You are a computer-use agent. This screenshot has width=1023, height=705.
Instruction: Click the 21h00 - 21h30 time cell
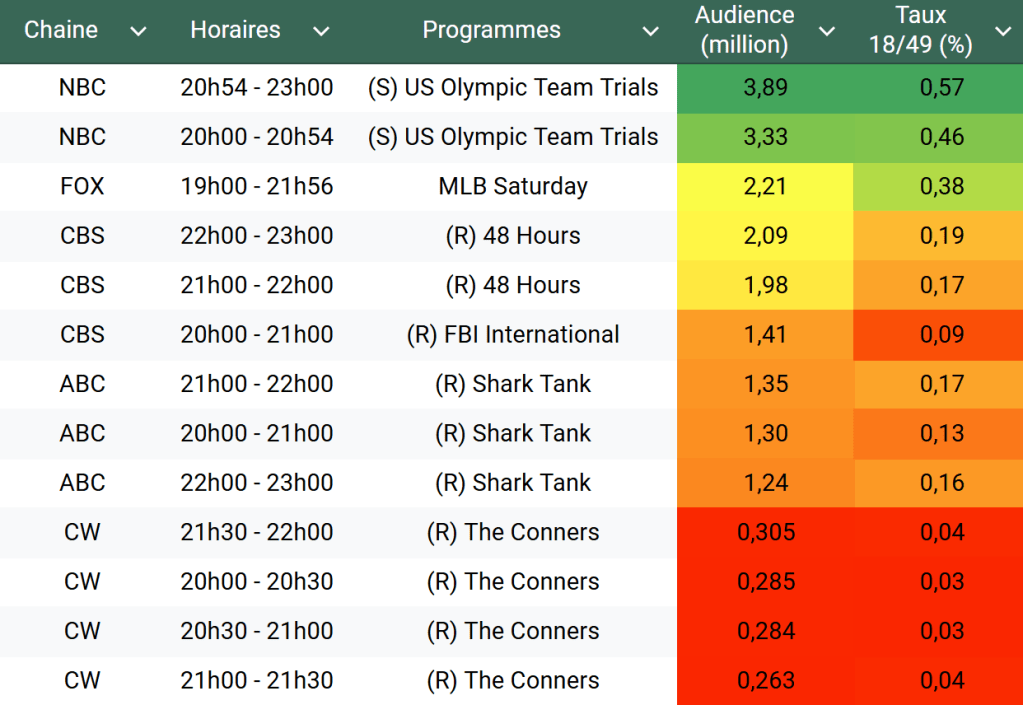[257, 680]
